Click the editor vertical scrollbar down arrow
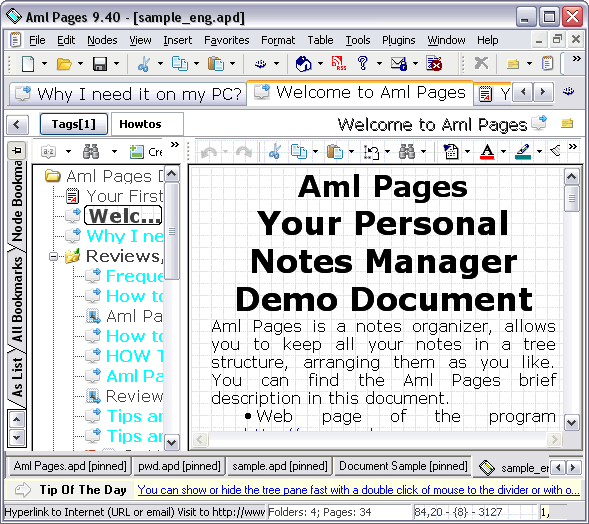 click(571, 423)
